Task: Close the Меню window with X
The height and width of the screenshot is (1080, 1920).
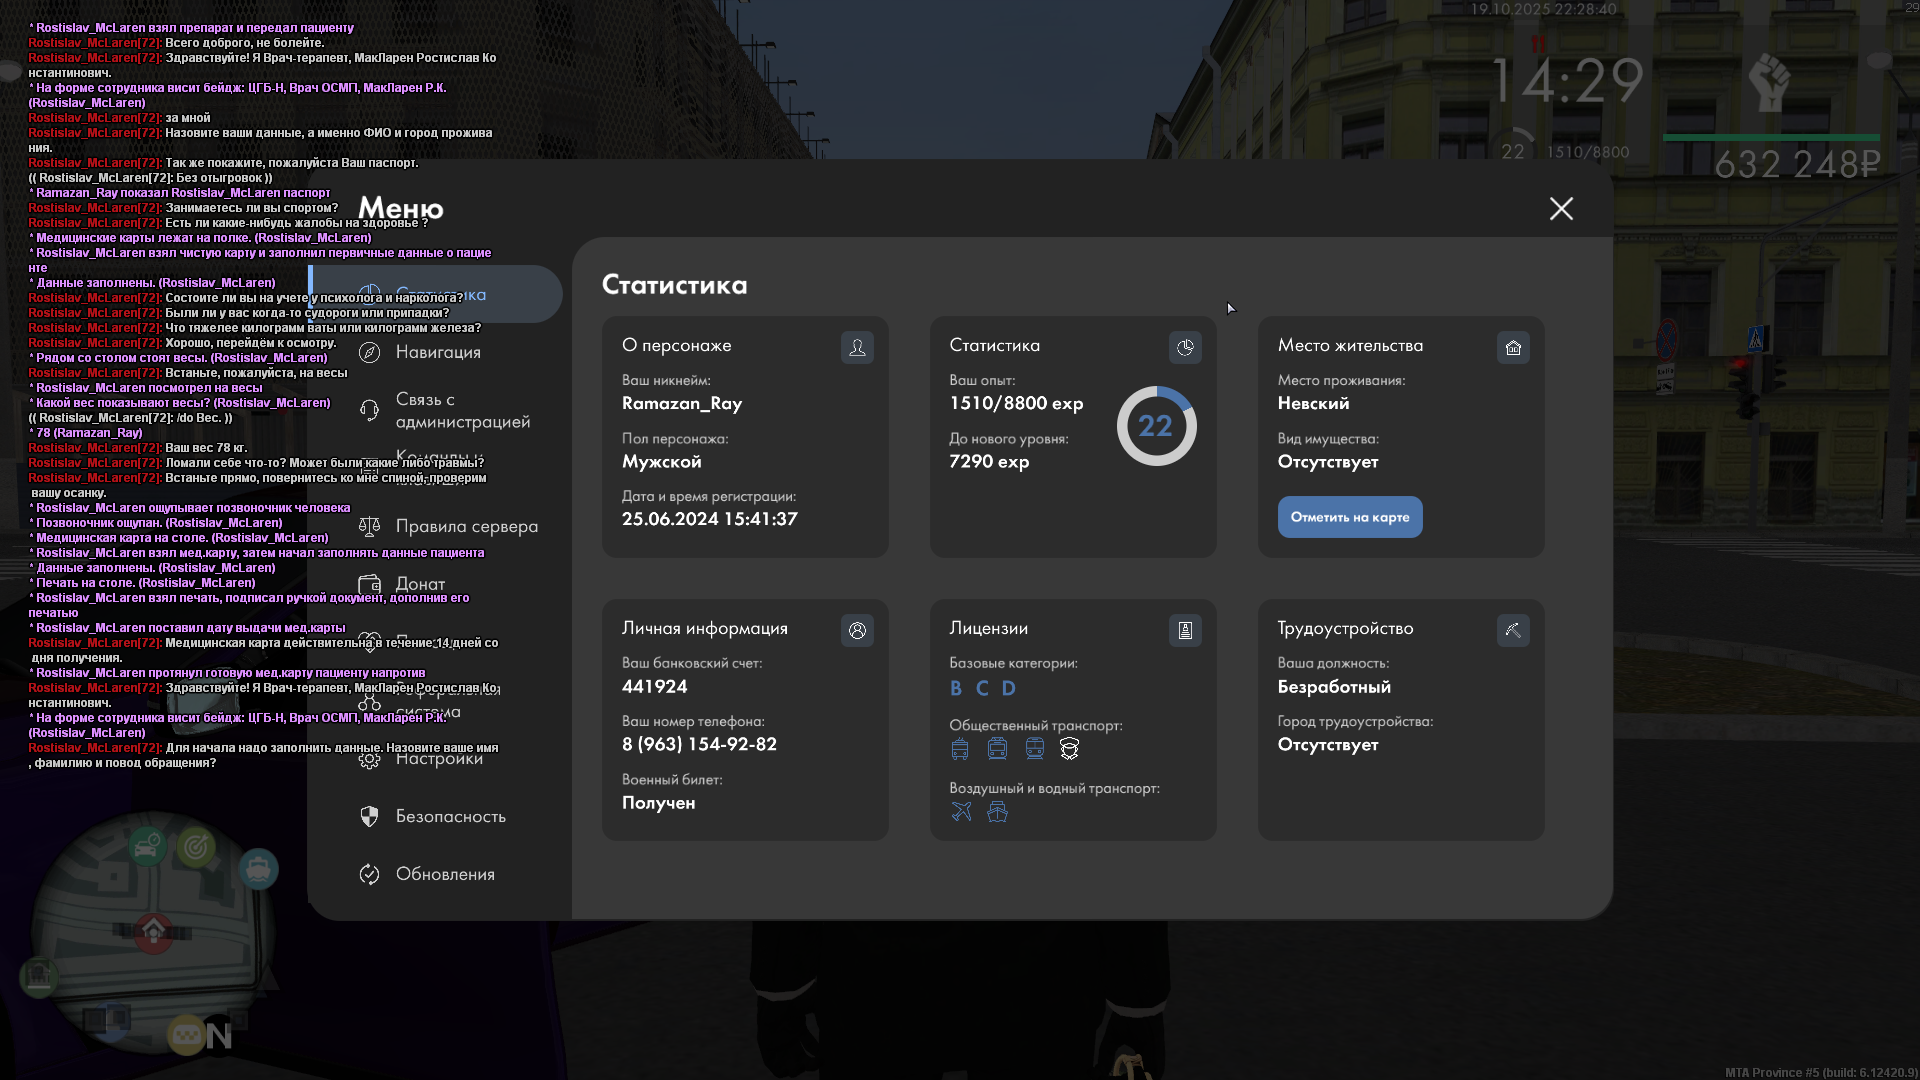Action: [x=1561, y=208]
